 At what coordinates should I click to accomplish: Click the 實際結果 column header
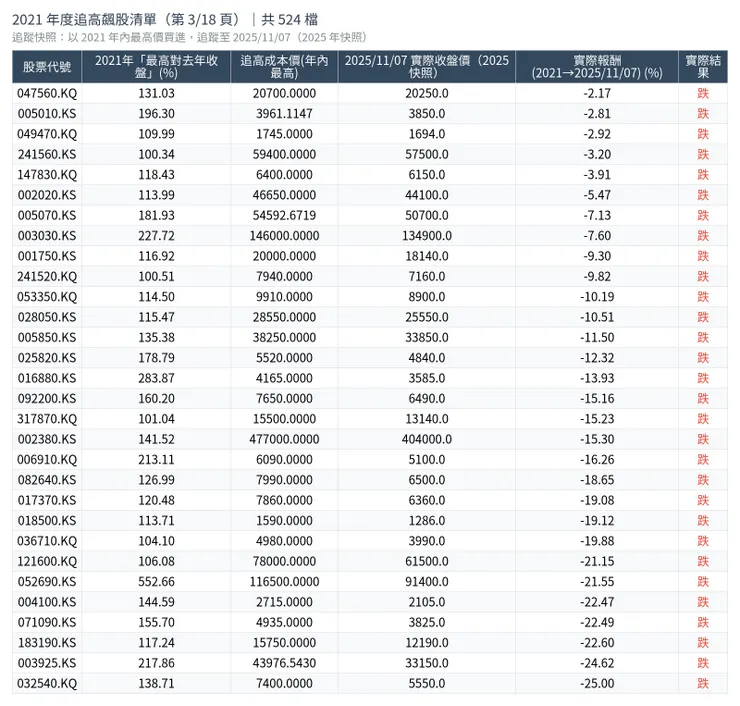(703, 67)
